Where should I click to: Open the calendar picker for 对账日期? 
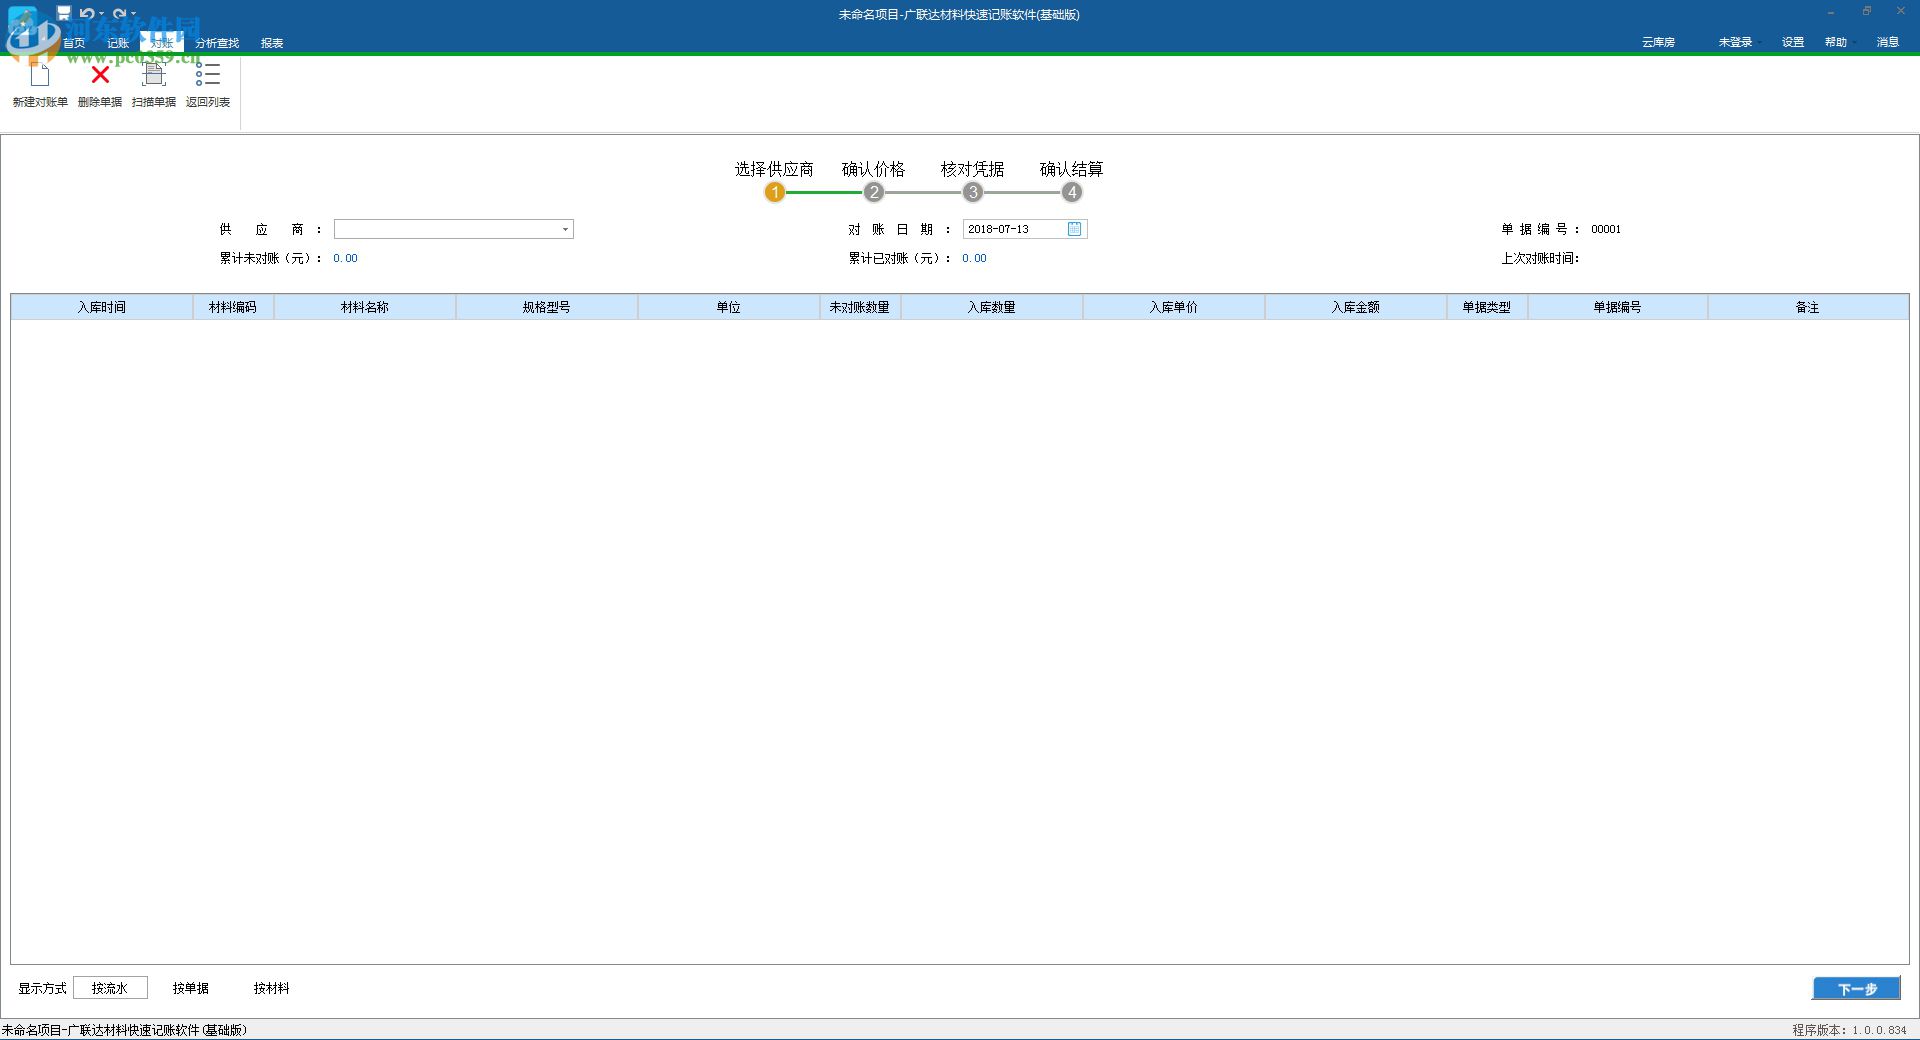[1075, 229]
